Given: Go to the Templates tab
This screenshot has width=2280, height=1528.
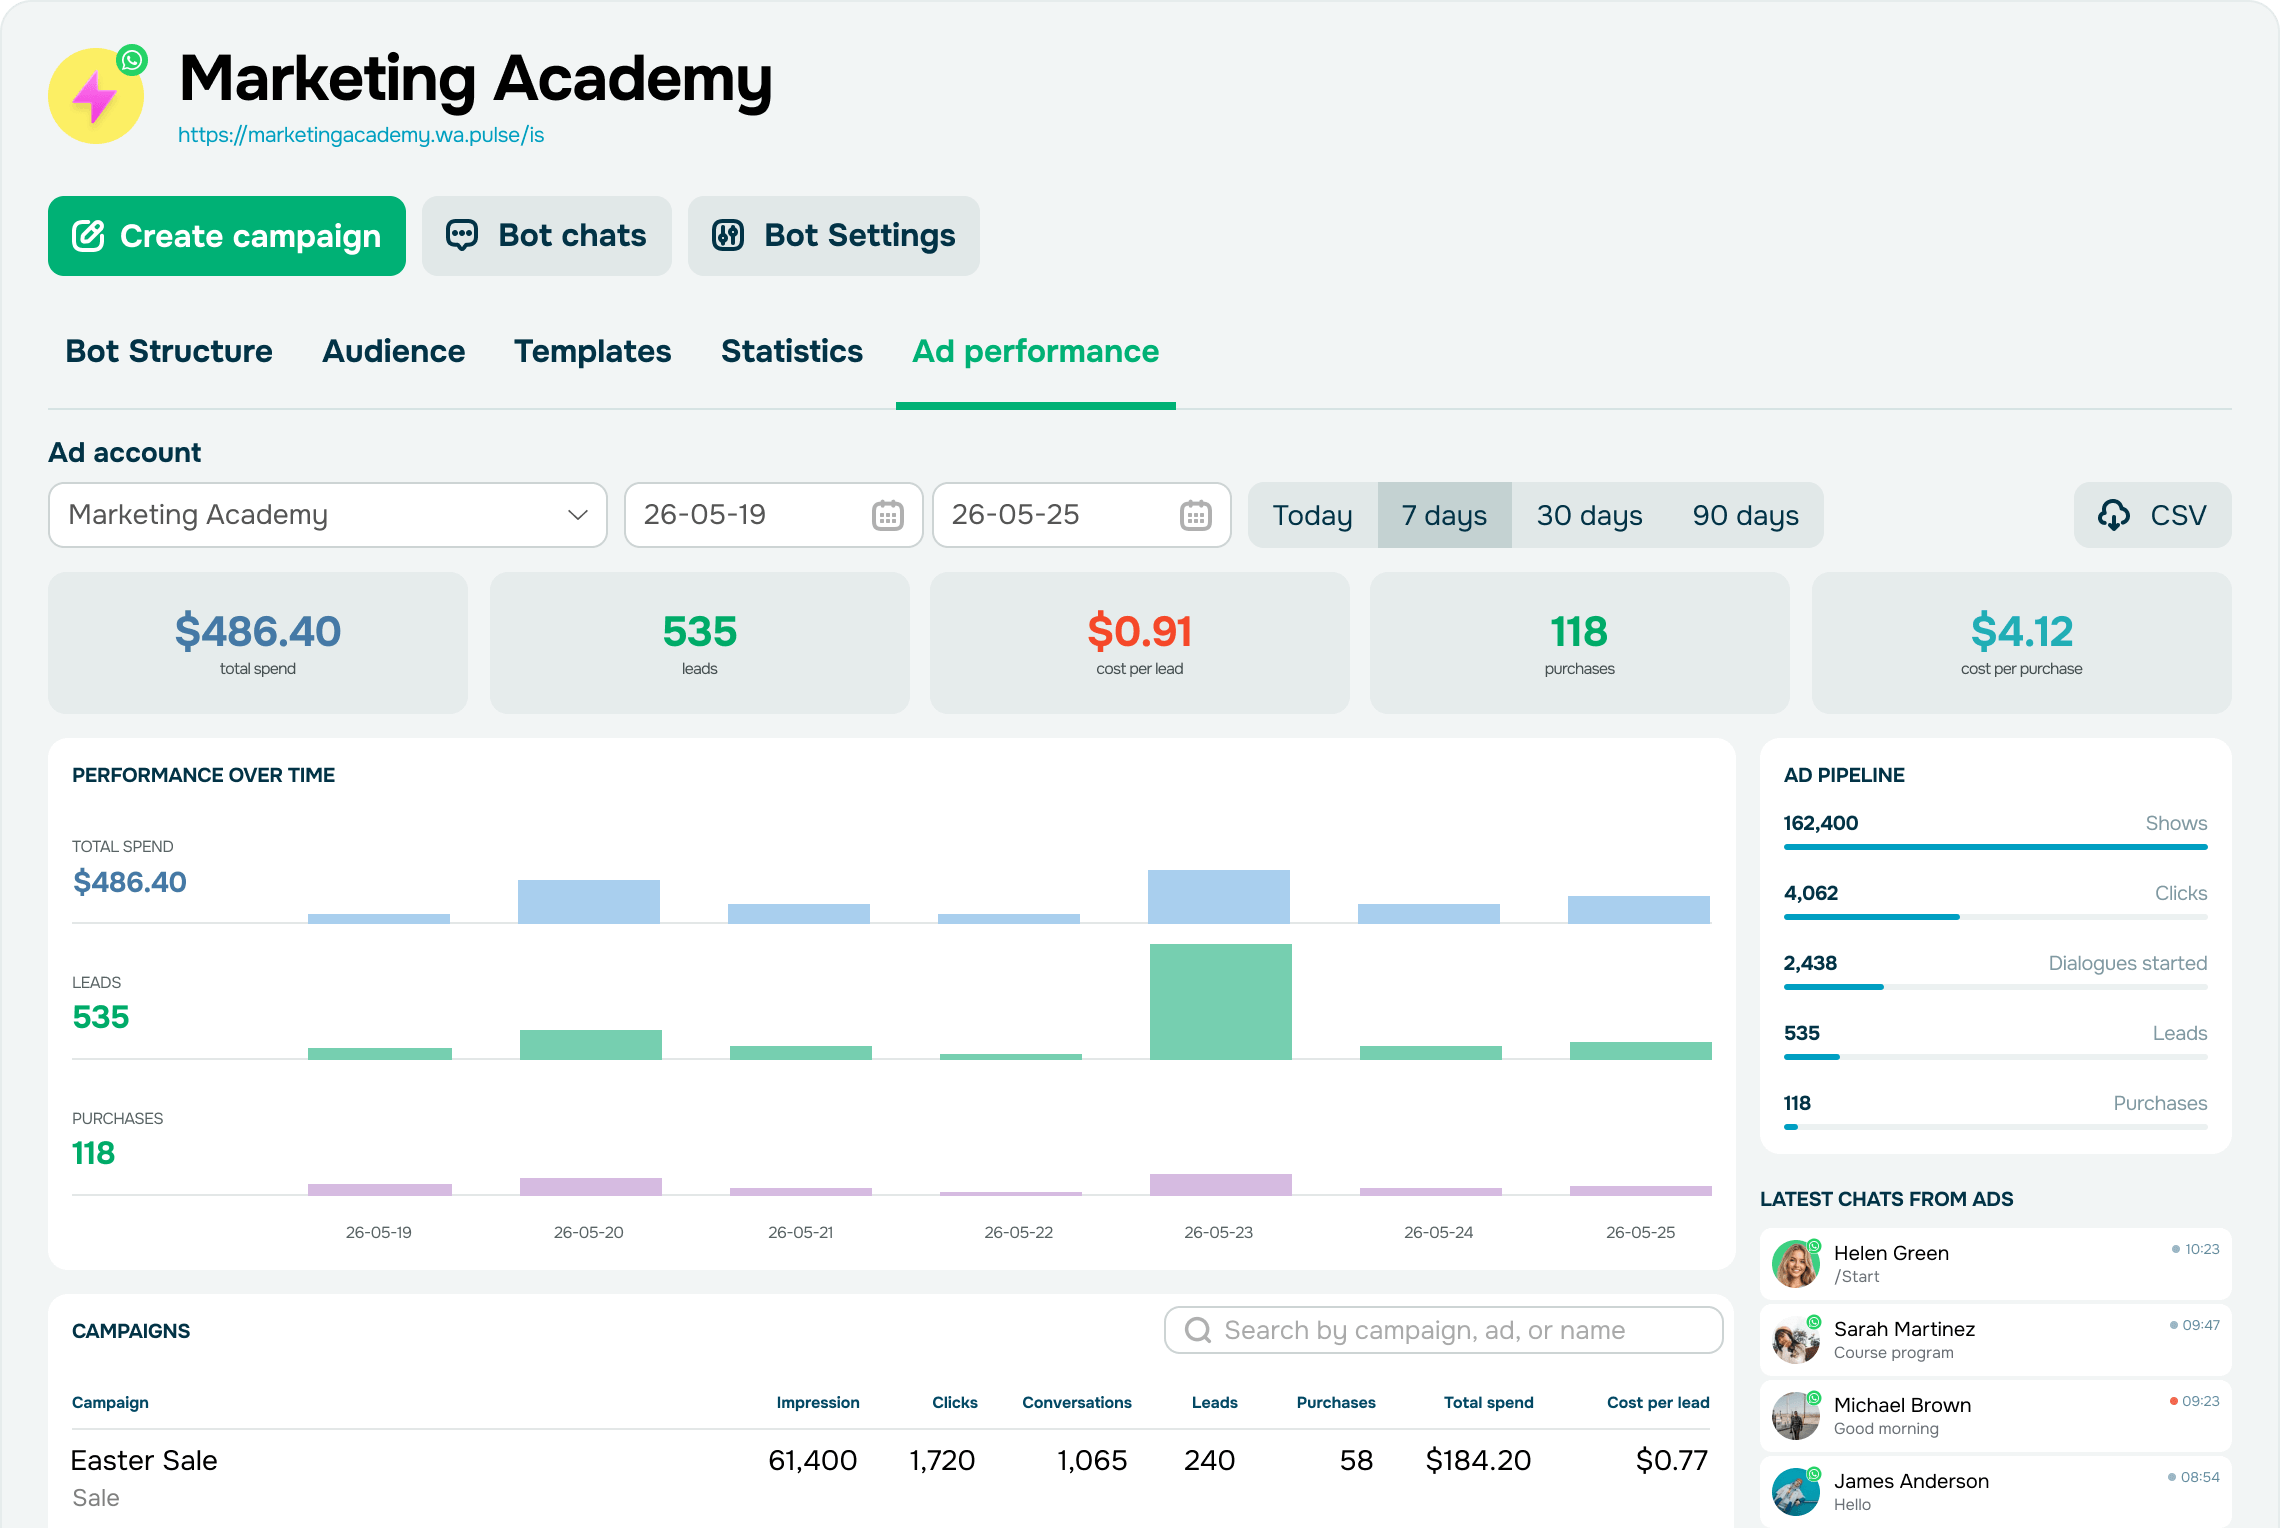Looking at the screenshot, I should pos(593,352).
